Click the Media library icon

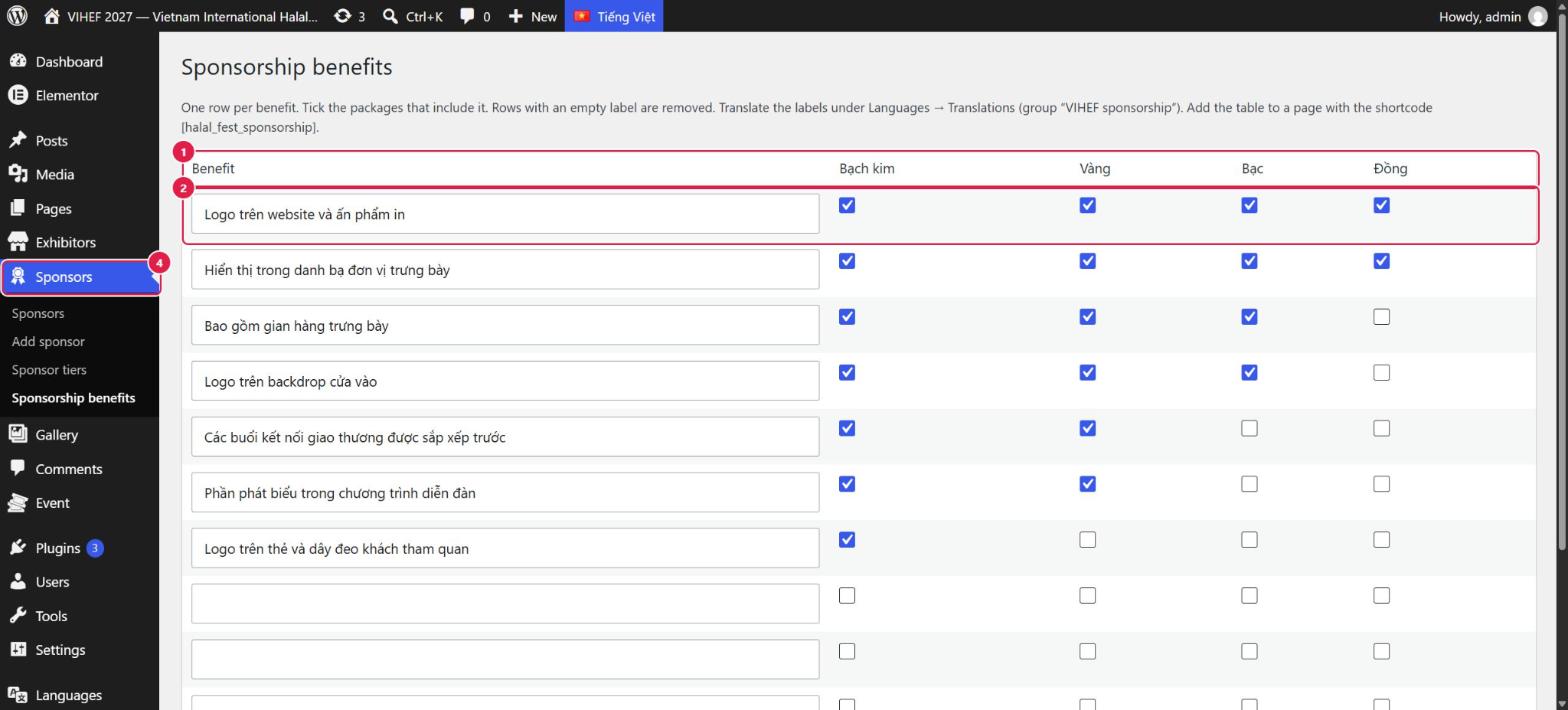tap(17, 174)
